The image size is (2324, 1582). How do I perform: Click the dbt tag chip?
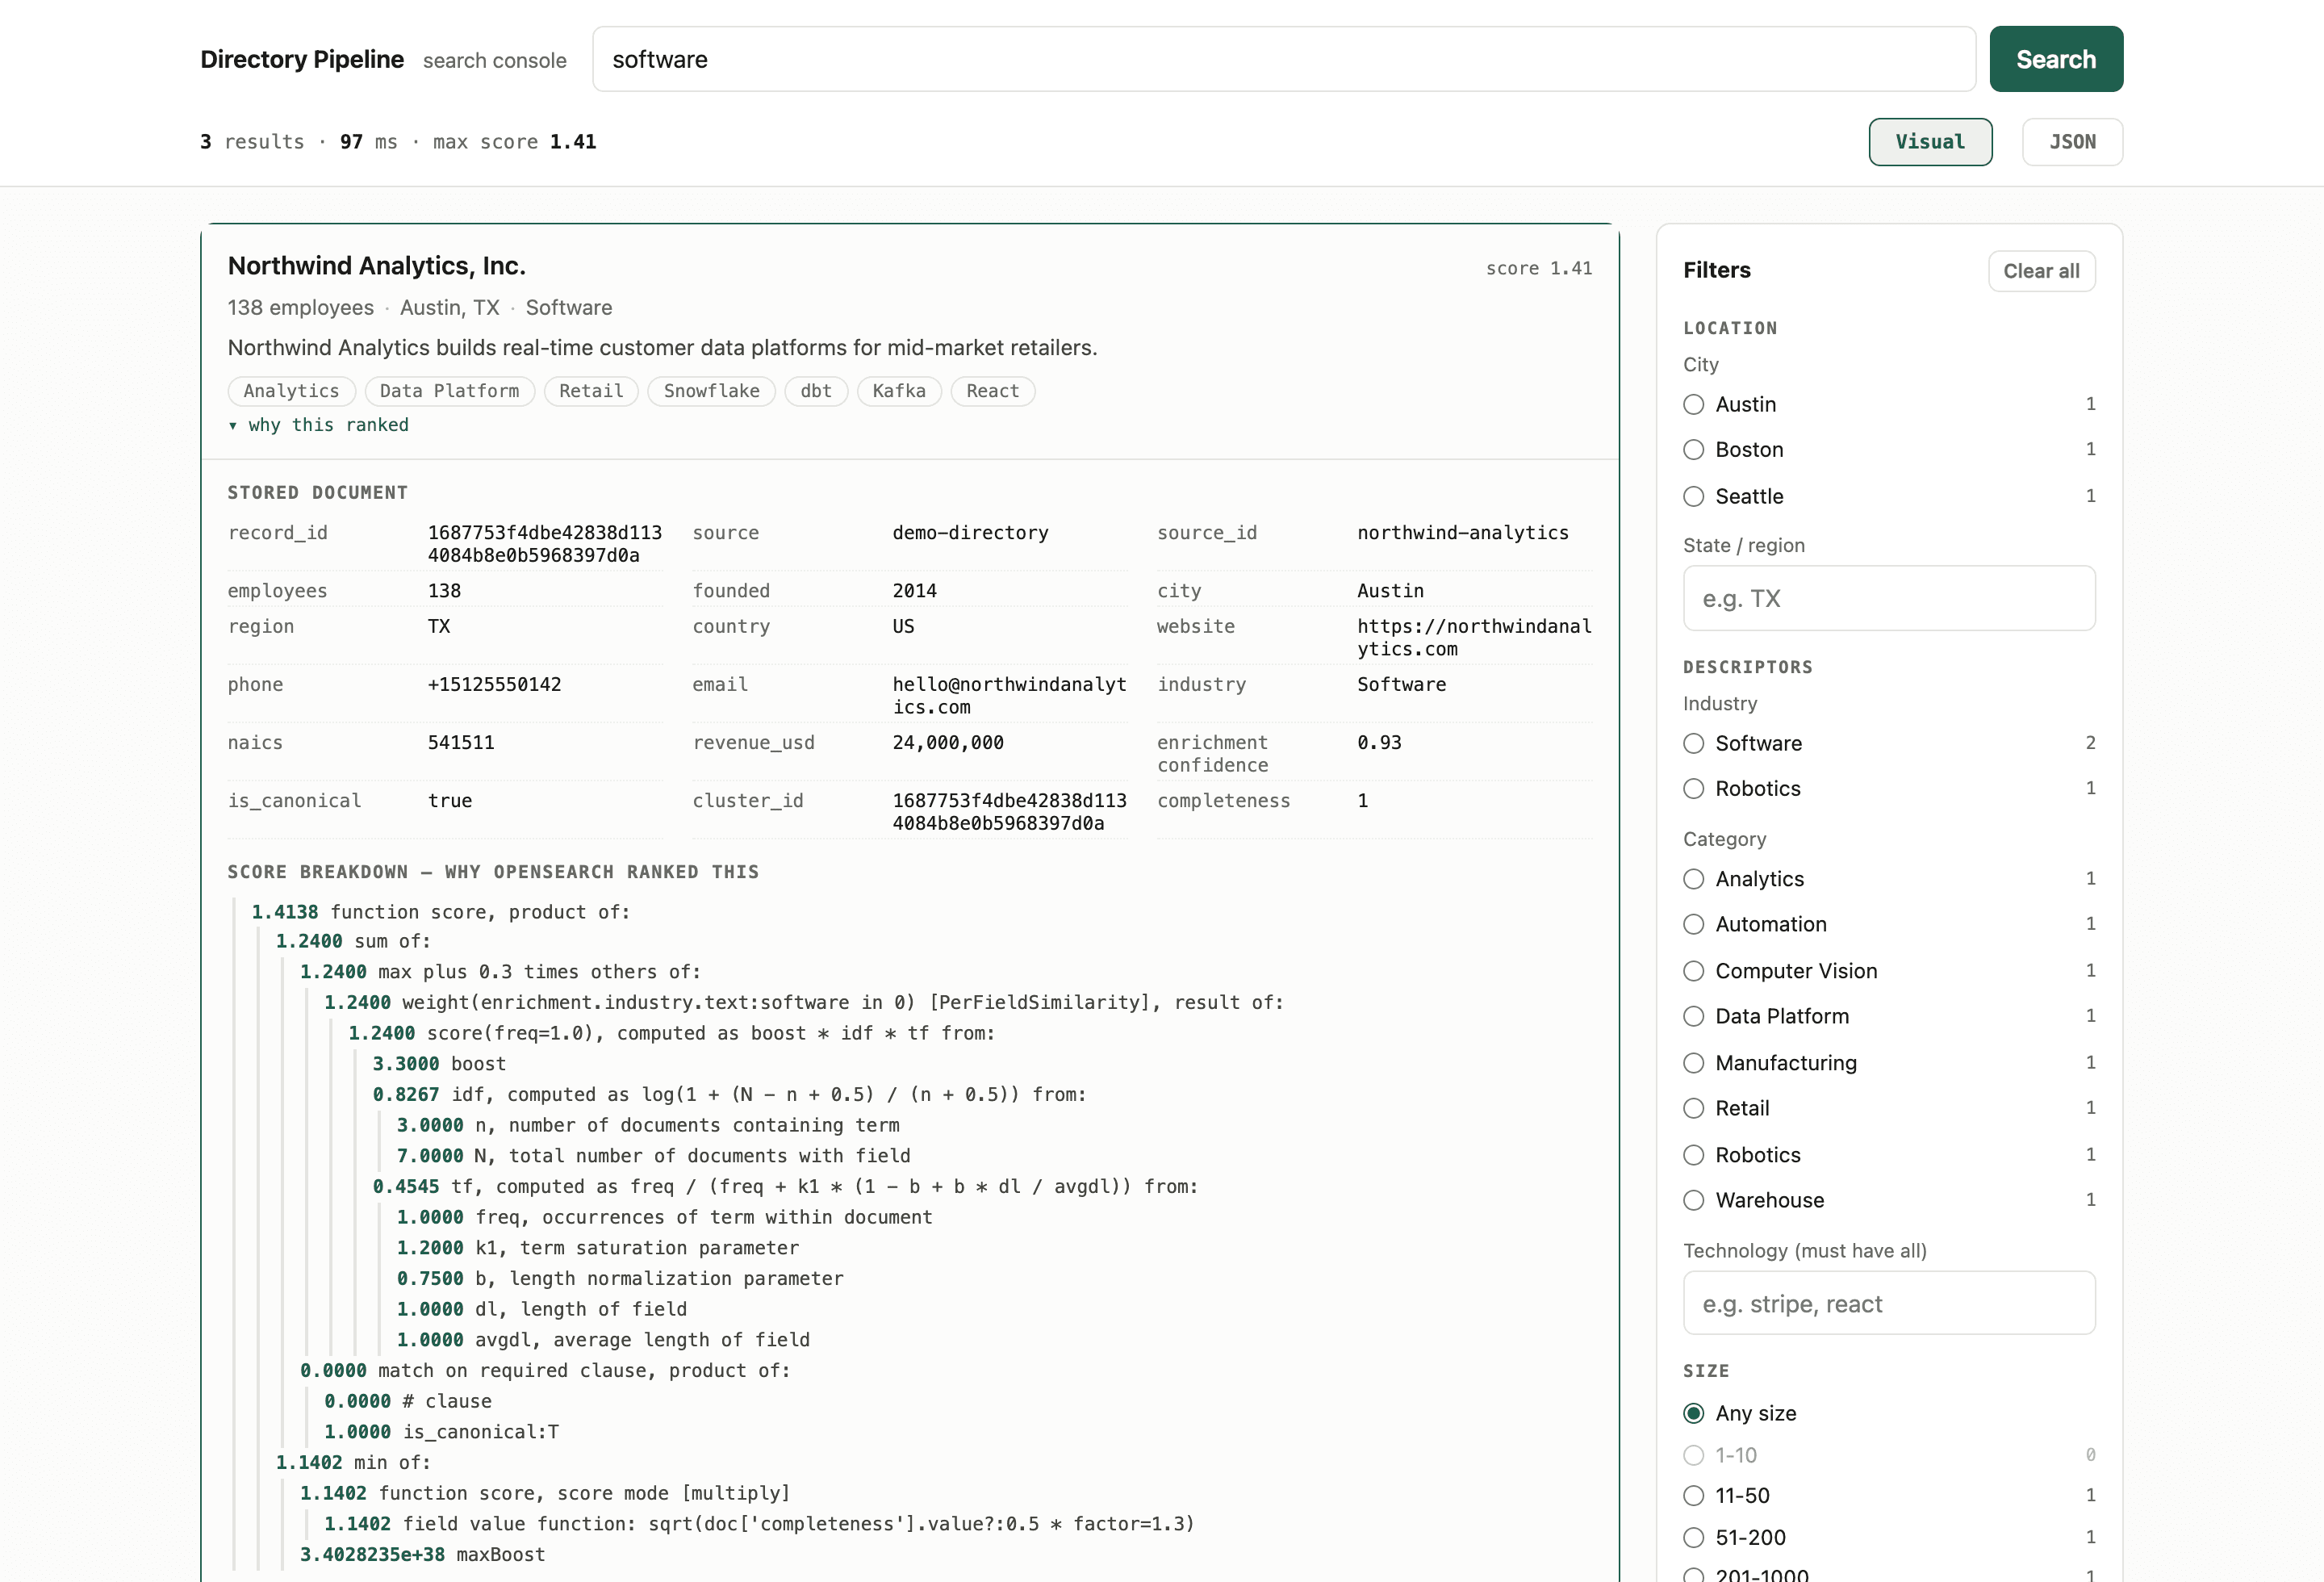pyautogui.click(x=816, y=391)
